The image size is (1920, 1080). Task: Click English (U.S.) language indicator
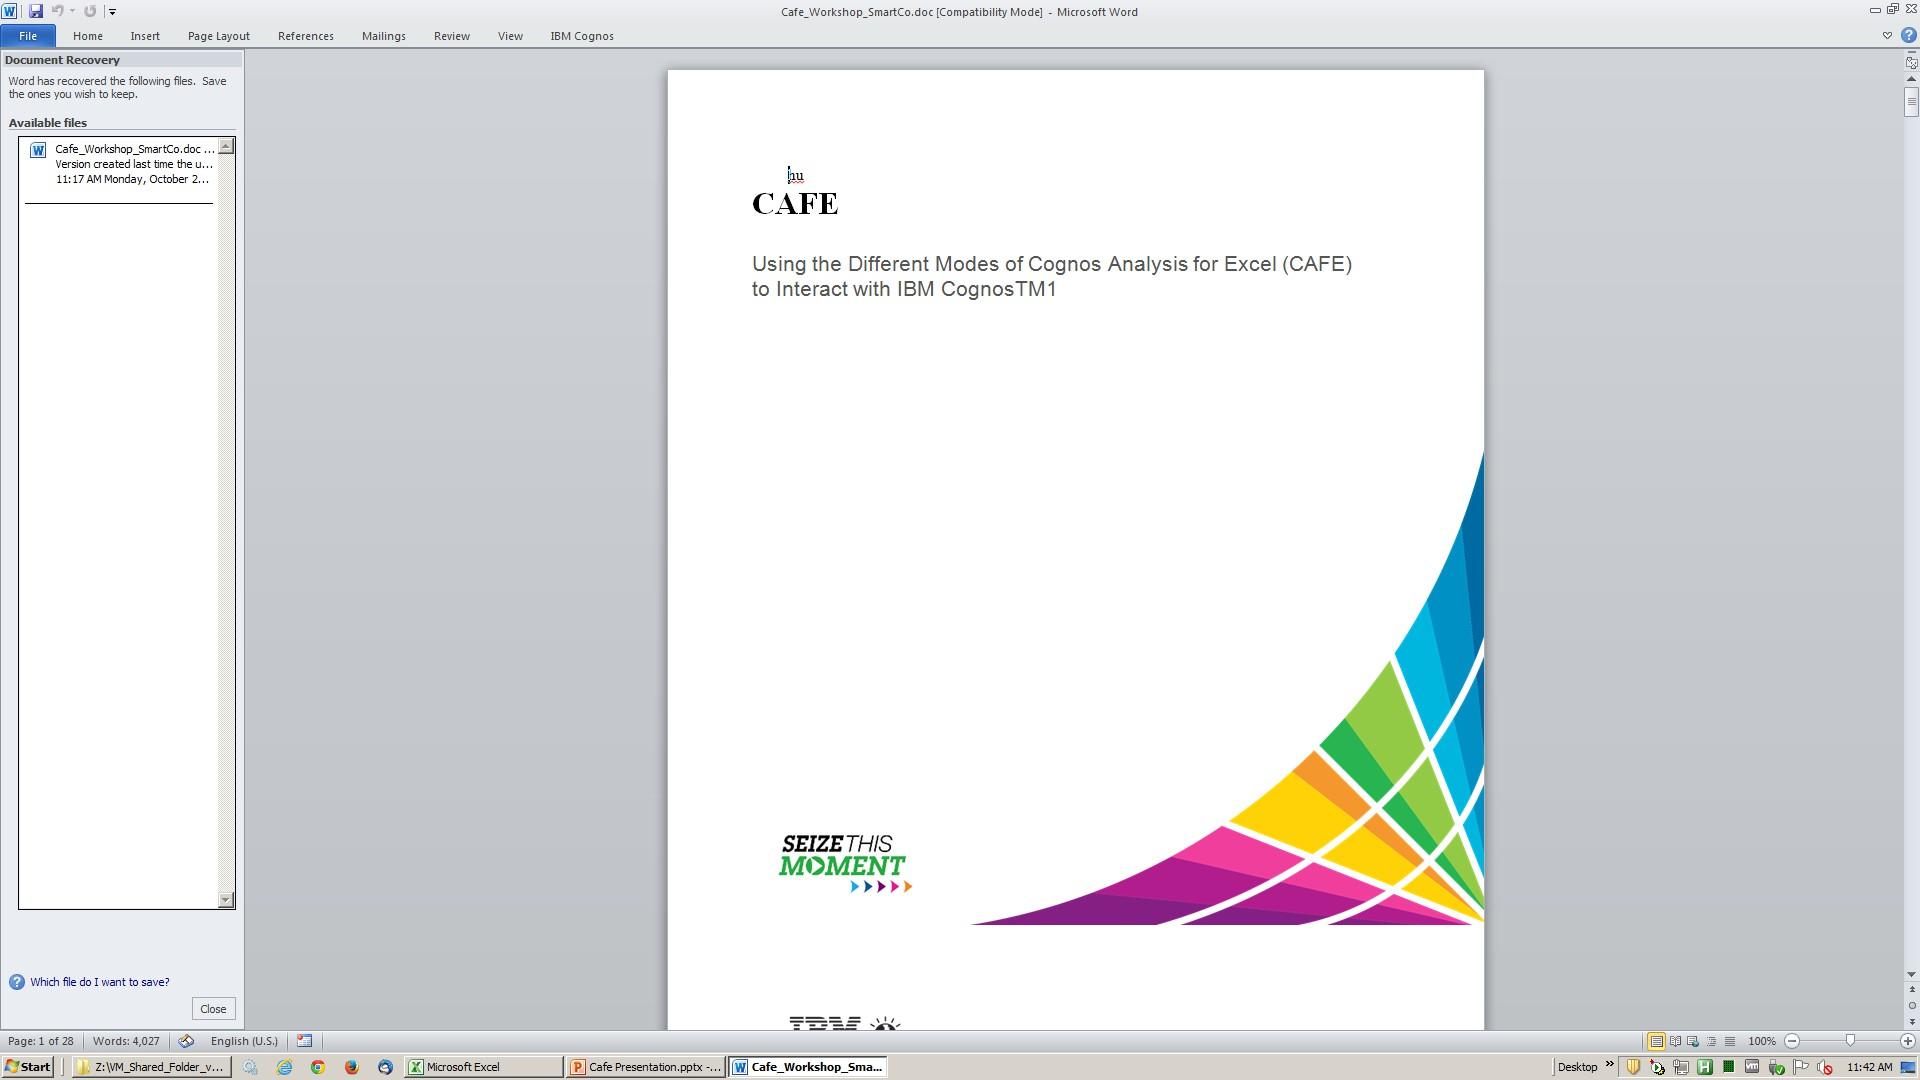pos(244,1041)
